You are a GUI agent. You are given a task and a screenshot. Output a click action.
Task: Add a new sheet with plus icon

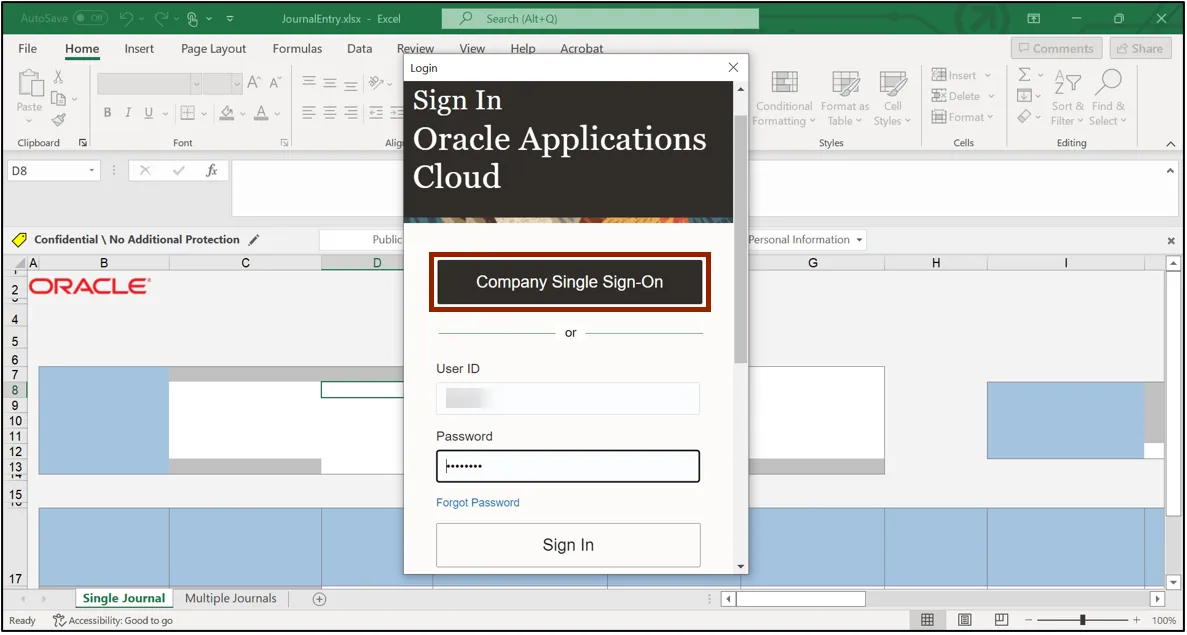click(320, 599)
